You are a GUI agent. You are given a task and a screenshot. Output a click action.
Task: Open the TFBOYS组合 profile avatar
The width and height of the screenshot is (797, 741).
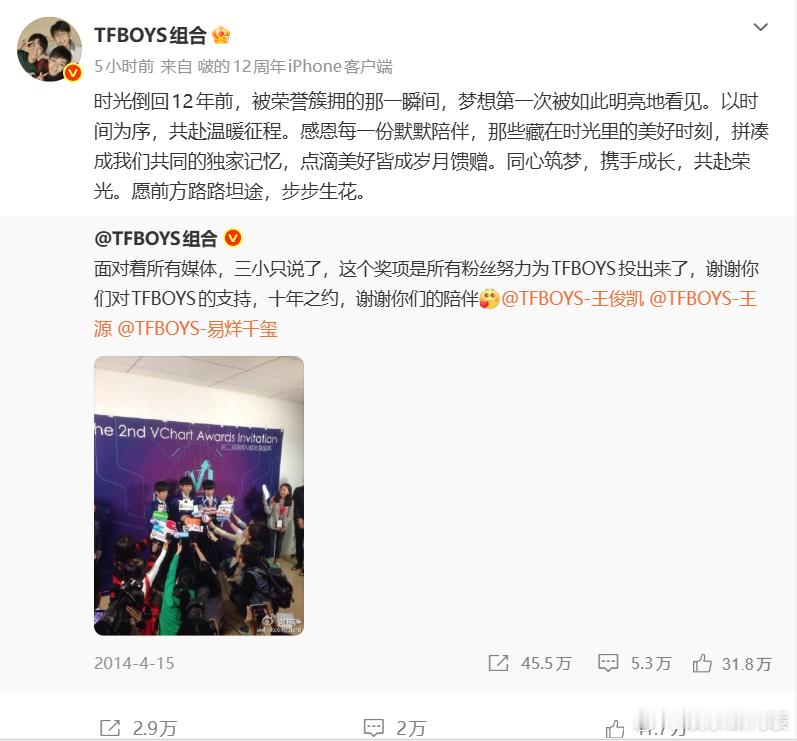[49, 49]
